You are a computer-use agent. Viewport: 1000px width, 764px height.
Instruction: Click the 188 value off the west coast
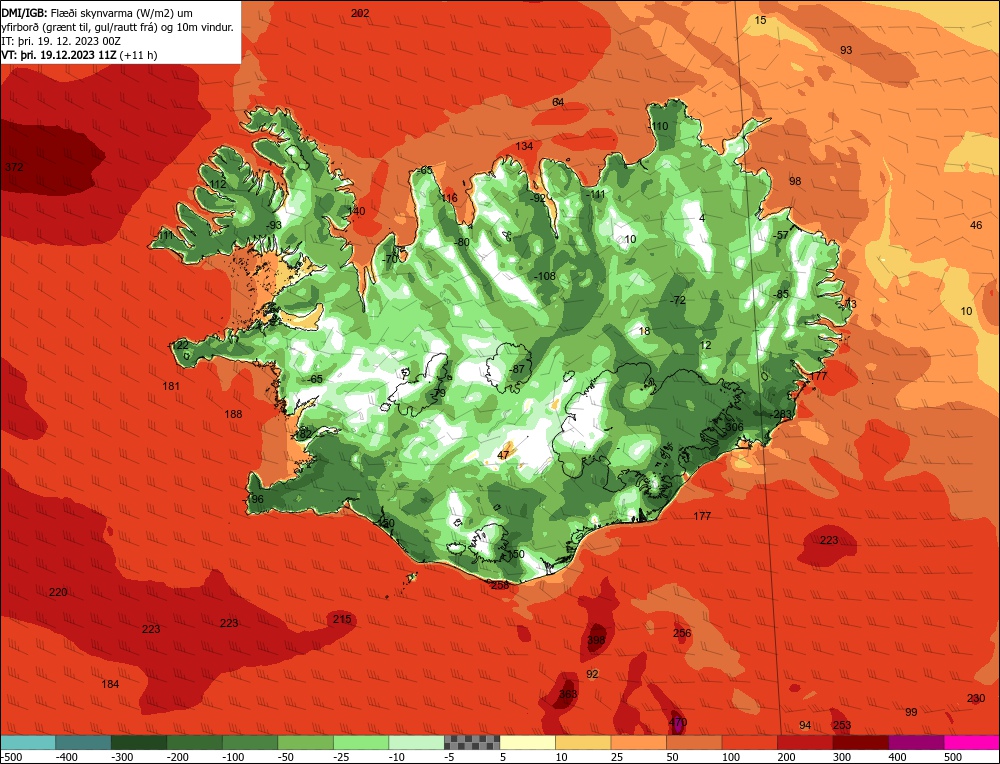233,414
